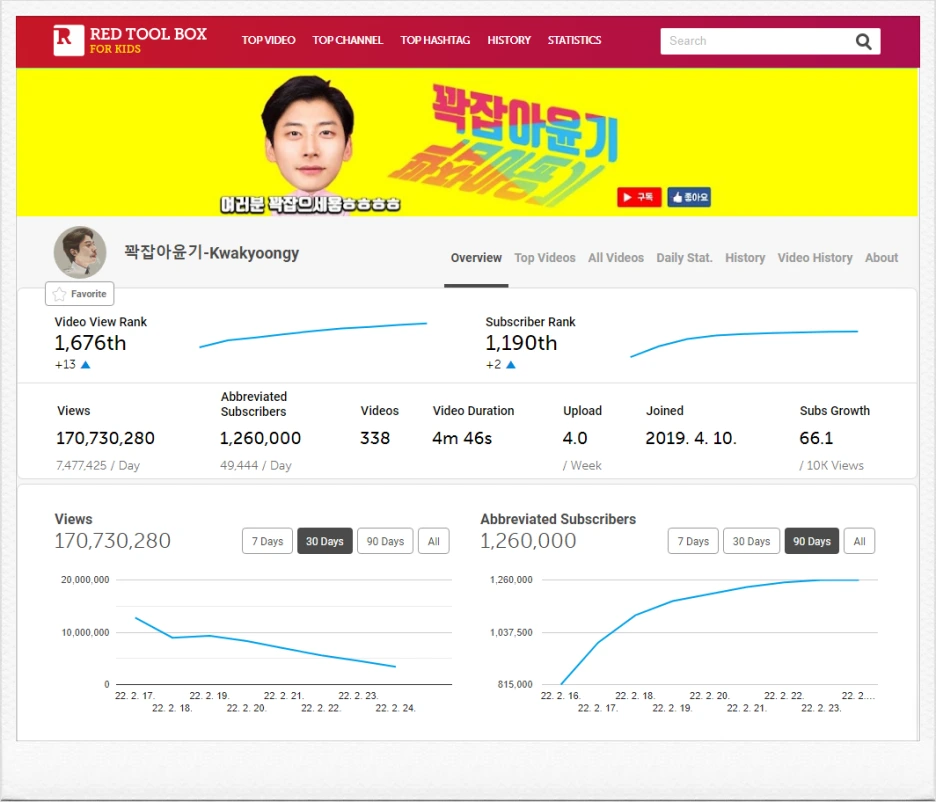936x802 pixels.
Task: Open the HISTORY menu in the header
Action: pos(509,40)
